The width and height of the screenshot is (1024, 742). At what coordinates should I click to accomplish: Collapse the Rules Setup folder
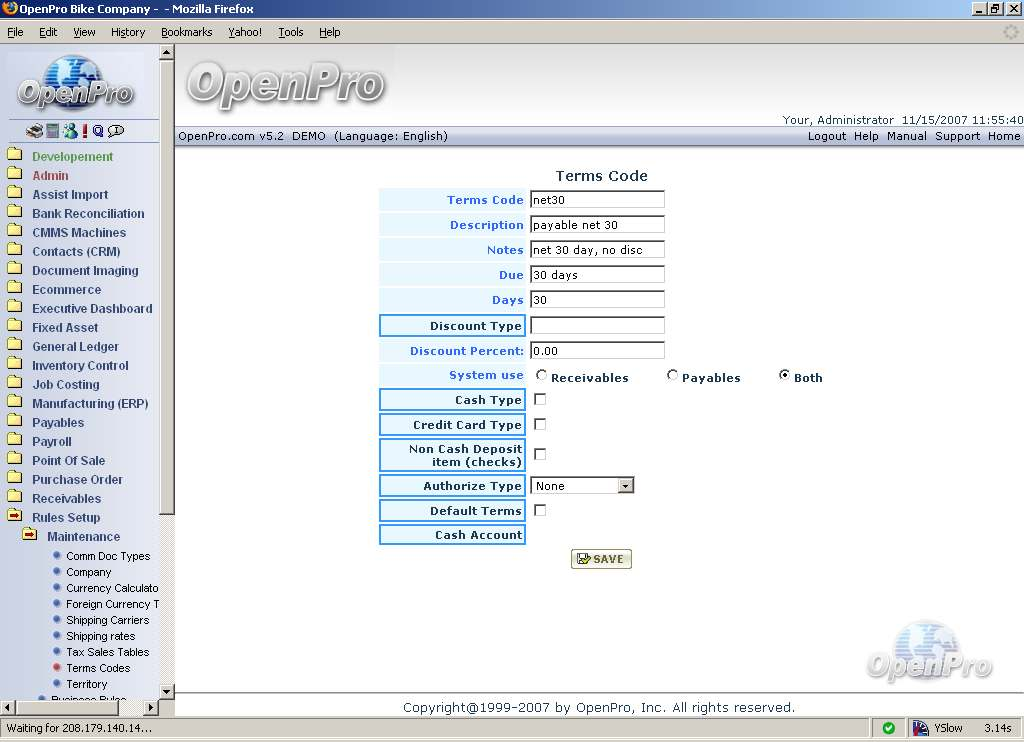[15, 517]
